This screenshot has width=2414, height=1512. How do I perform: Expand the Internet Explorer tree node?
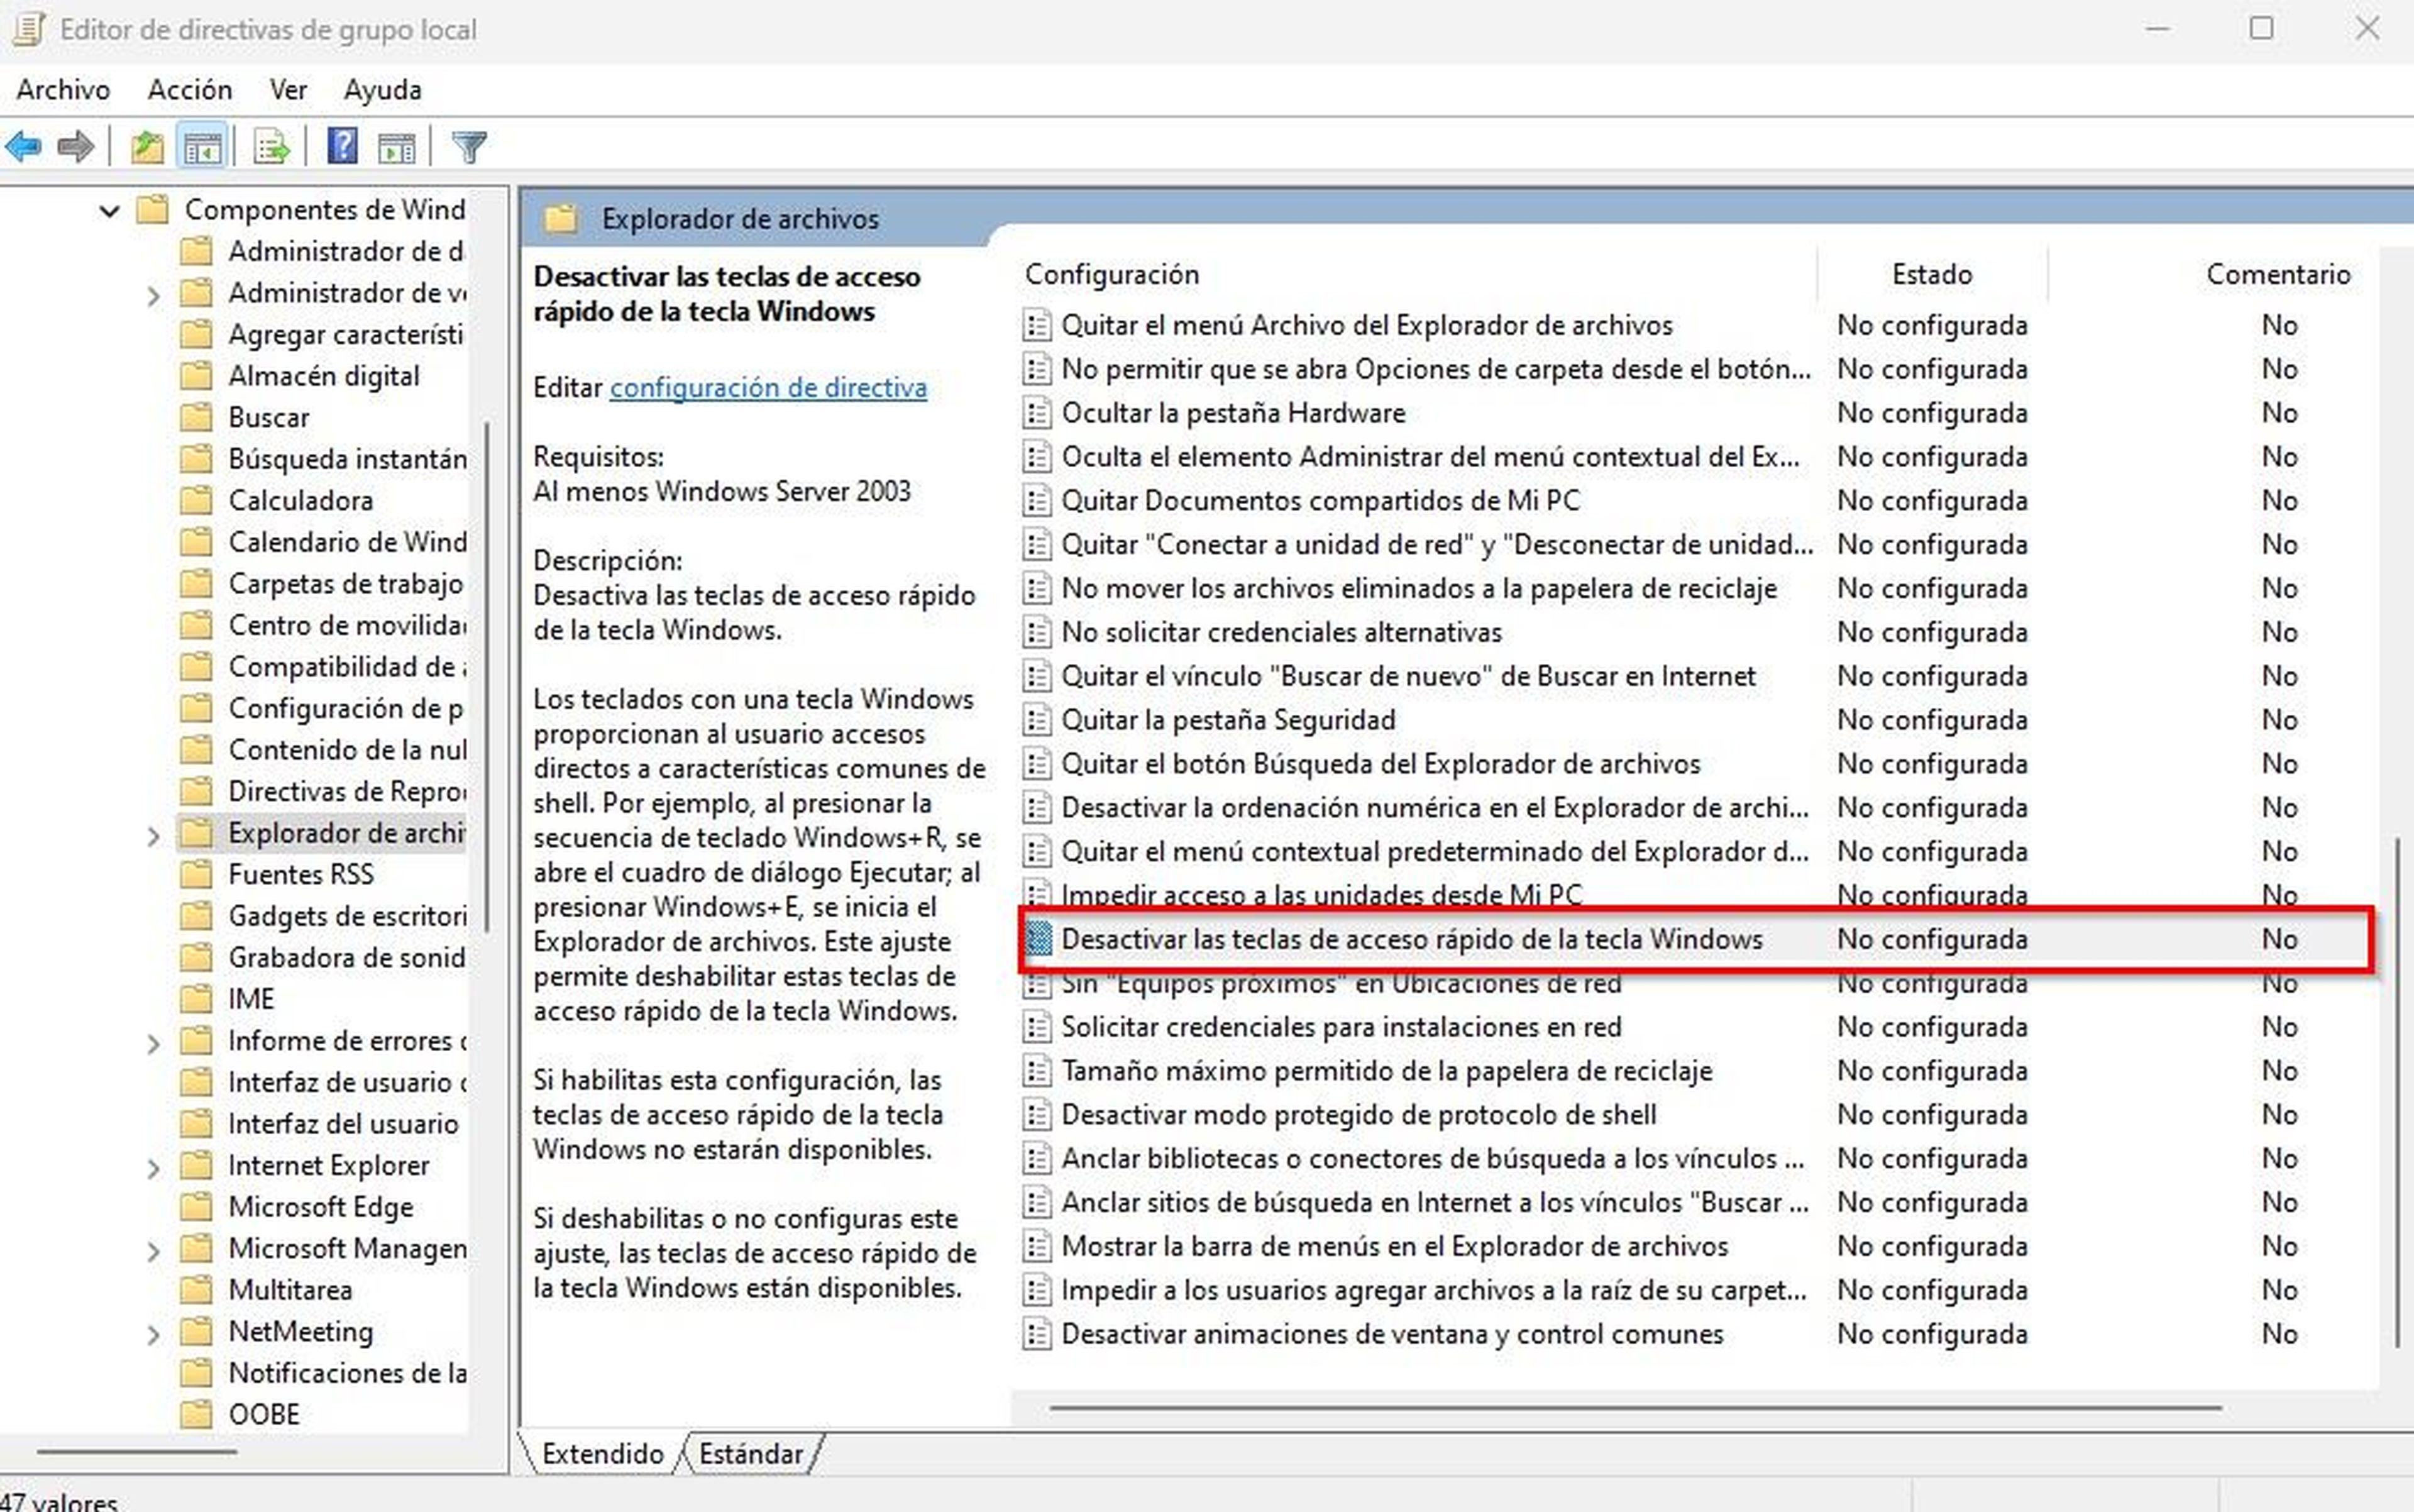click(153, 1168)
